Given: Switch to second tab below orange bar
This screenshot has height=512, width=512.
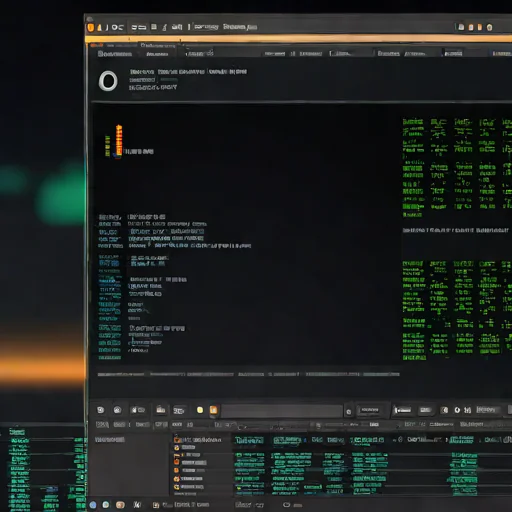Looking at the screenshot, I should point(157,54).
